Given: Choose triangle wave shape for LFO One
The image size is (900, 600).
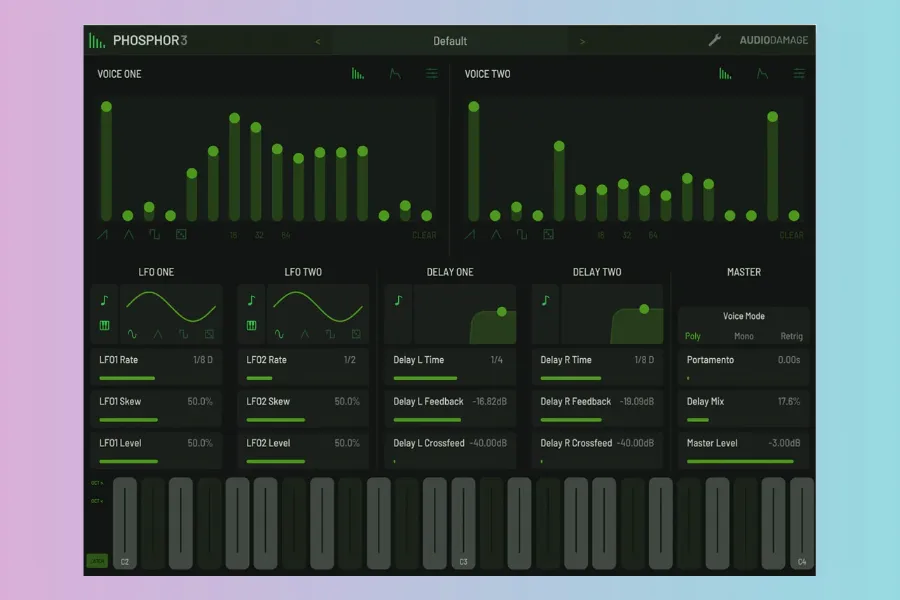Looking at the screenshot, I should point(158,334).
